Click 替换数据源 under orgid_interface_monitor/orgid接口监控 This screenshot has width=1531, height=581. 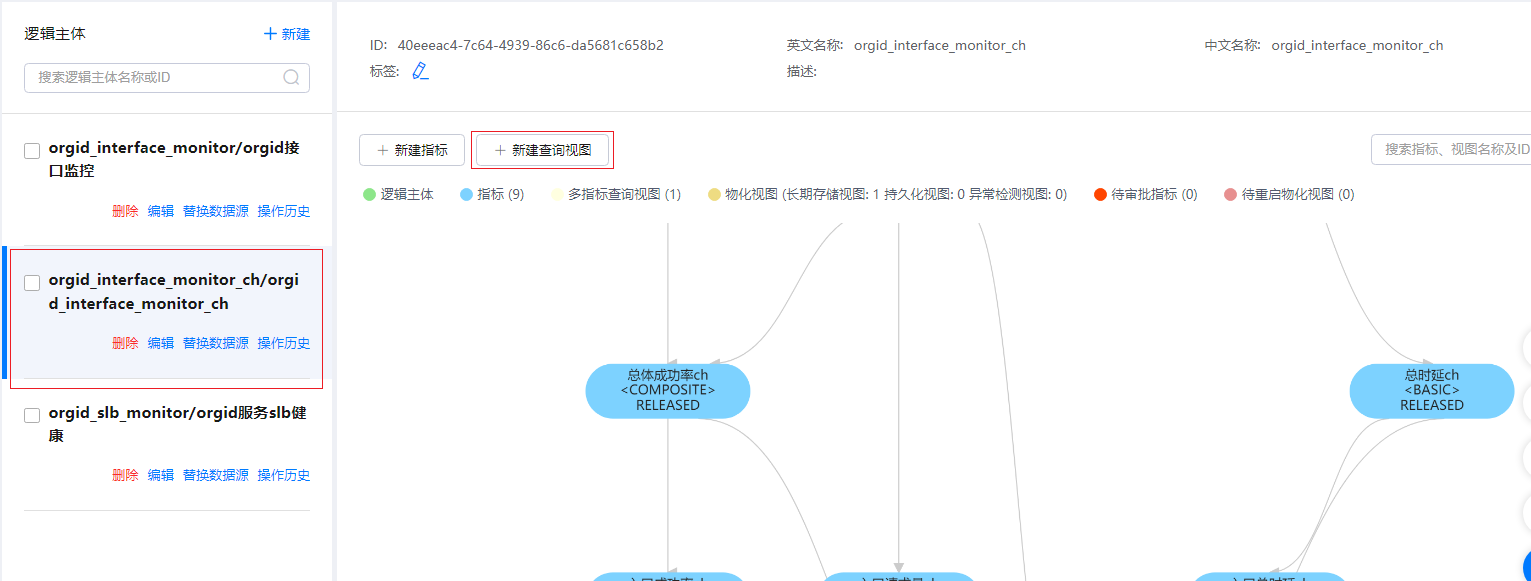point(215,211)
